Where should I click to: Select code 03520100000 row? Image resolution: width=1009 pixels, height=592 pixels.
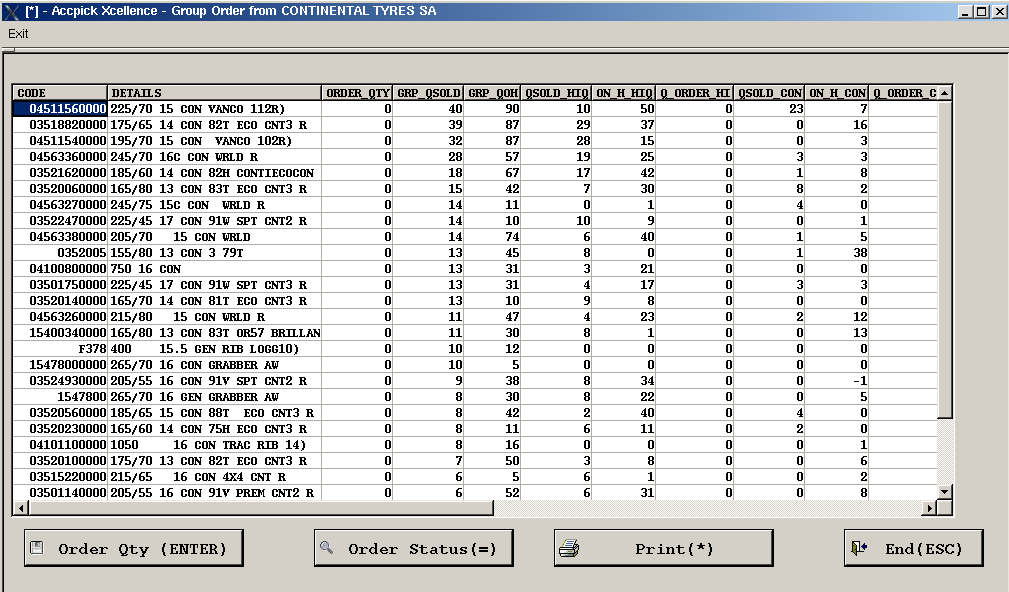(475, 461)
